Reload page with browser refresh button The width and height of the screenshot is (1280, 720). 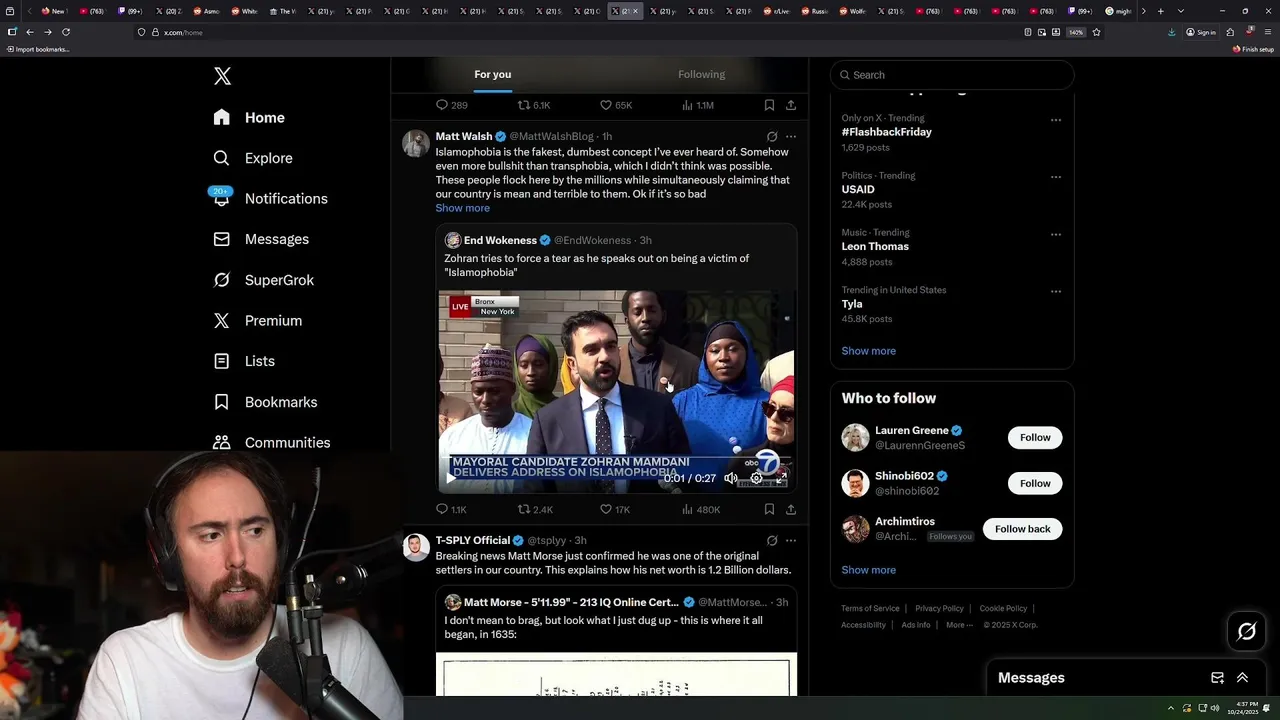66,32
